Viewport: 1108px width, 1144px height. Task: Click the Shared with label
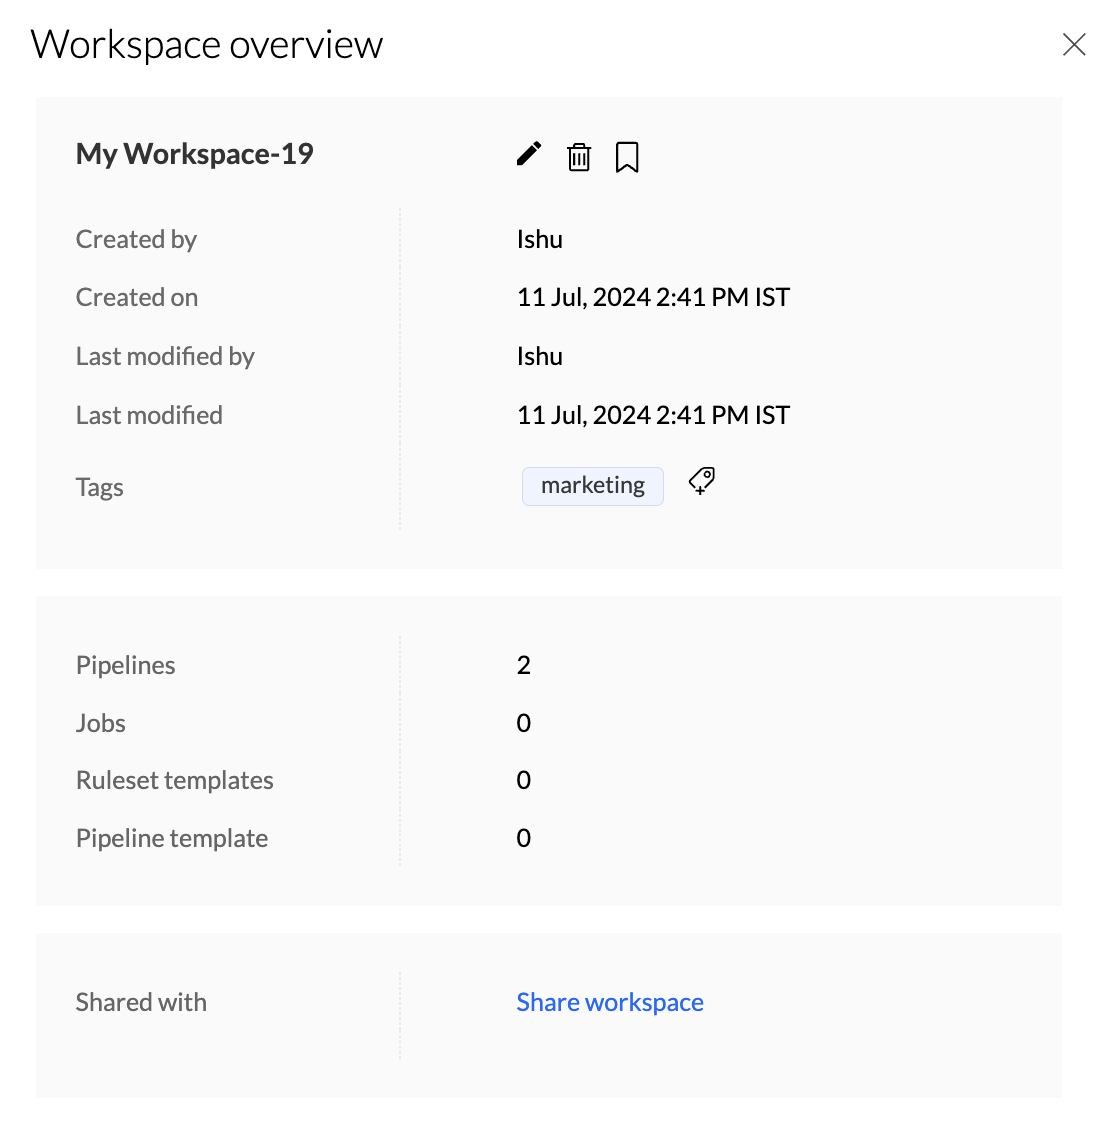(141, 1002)
